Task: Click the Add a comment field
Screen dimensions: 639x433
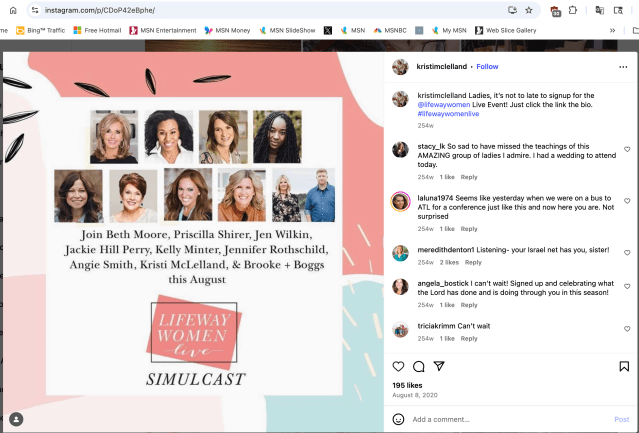Action: (500, 419)
